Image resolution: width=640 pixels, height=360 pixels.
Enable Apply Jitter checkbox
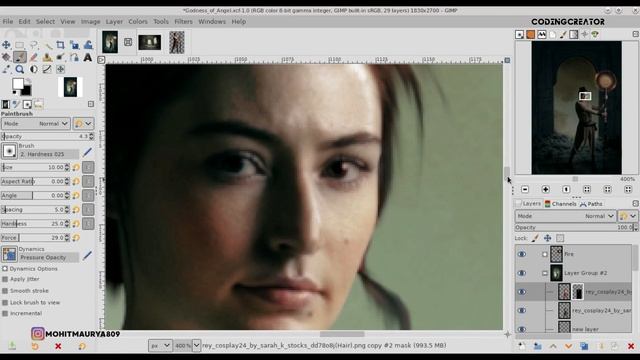(5, 279)
